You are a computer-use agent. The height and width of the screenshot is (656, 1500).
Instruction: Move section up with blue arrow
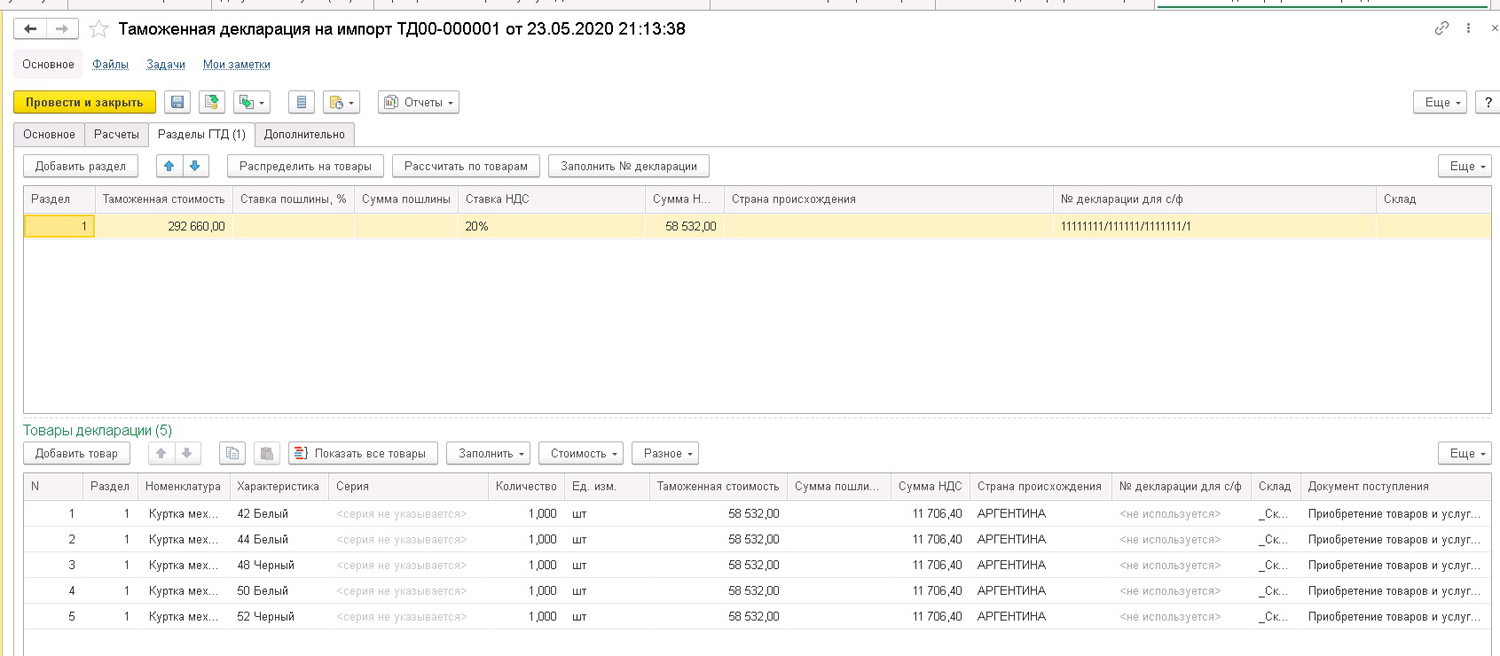tap(170, 166)
